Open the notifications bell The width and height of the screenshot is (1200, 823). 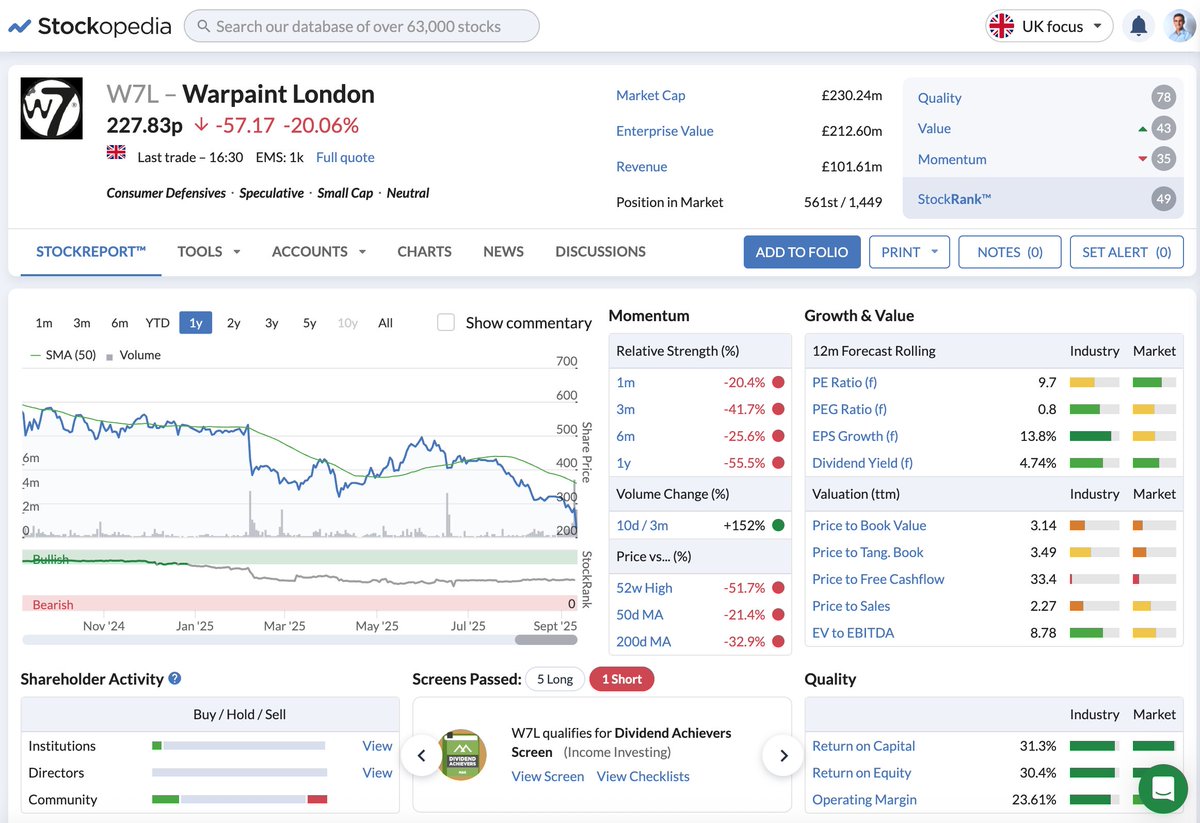(x=1138, y=26)
